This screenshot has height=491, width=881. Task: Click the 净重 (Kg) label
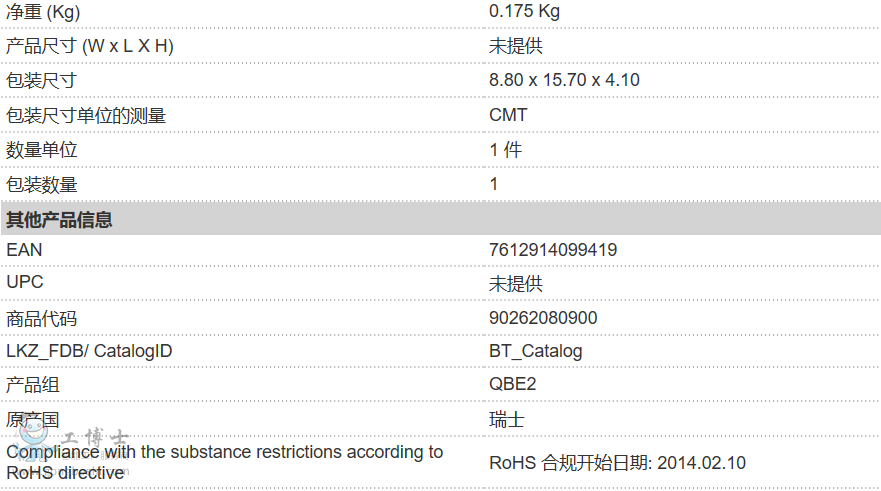tap(43, 12)
